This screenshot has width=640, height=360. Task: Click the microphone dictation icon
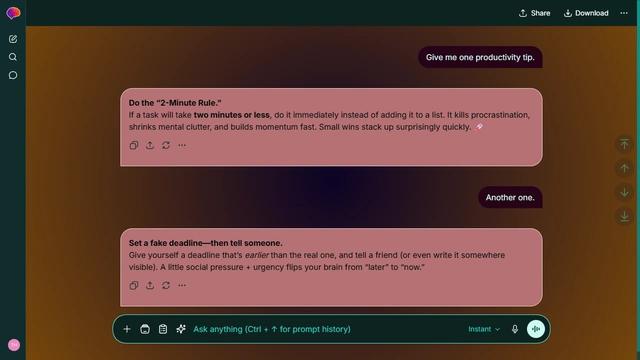515,329
